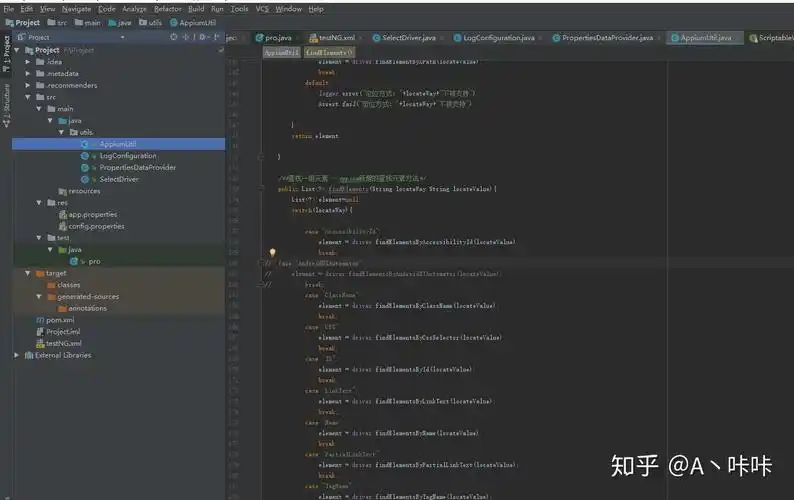Select AppiumUtil class in project tree
This screenshot has width=794, height=500.
[x=118, y=144]
